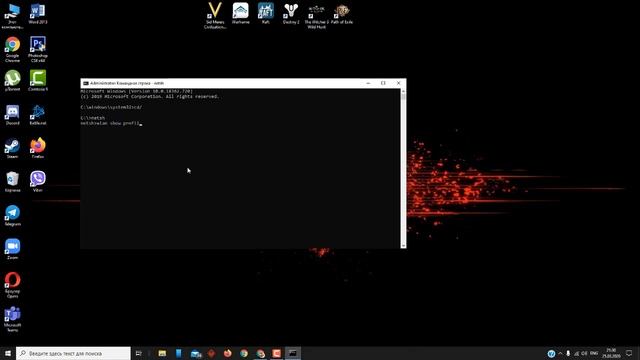Select the Path of Exile desktop icon

(x=342, y=13)
